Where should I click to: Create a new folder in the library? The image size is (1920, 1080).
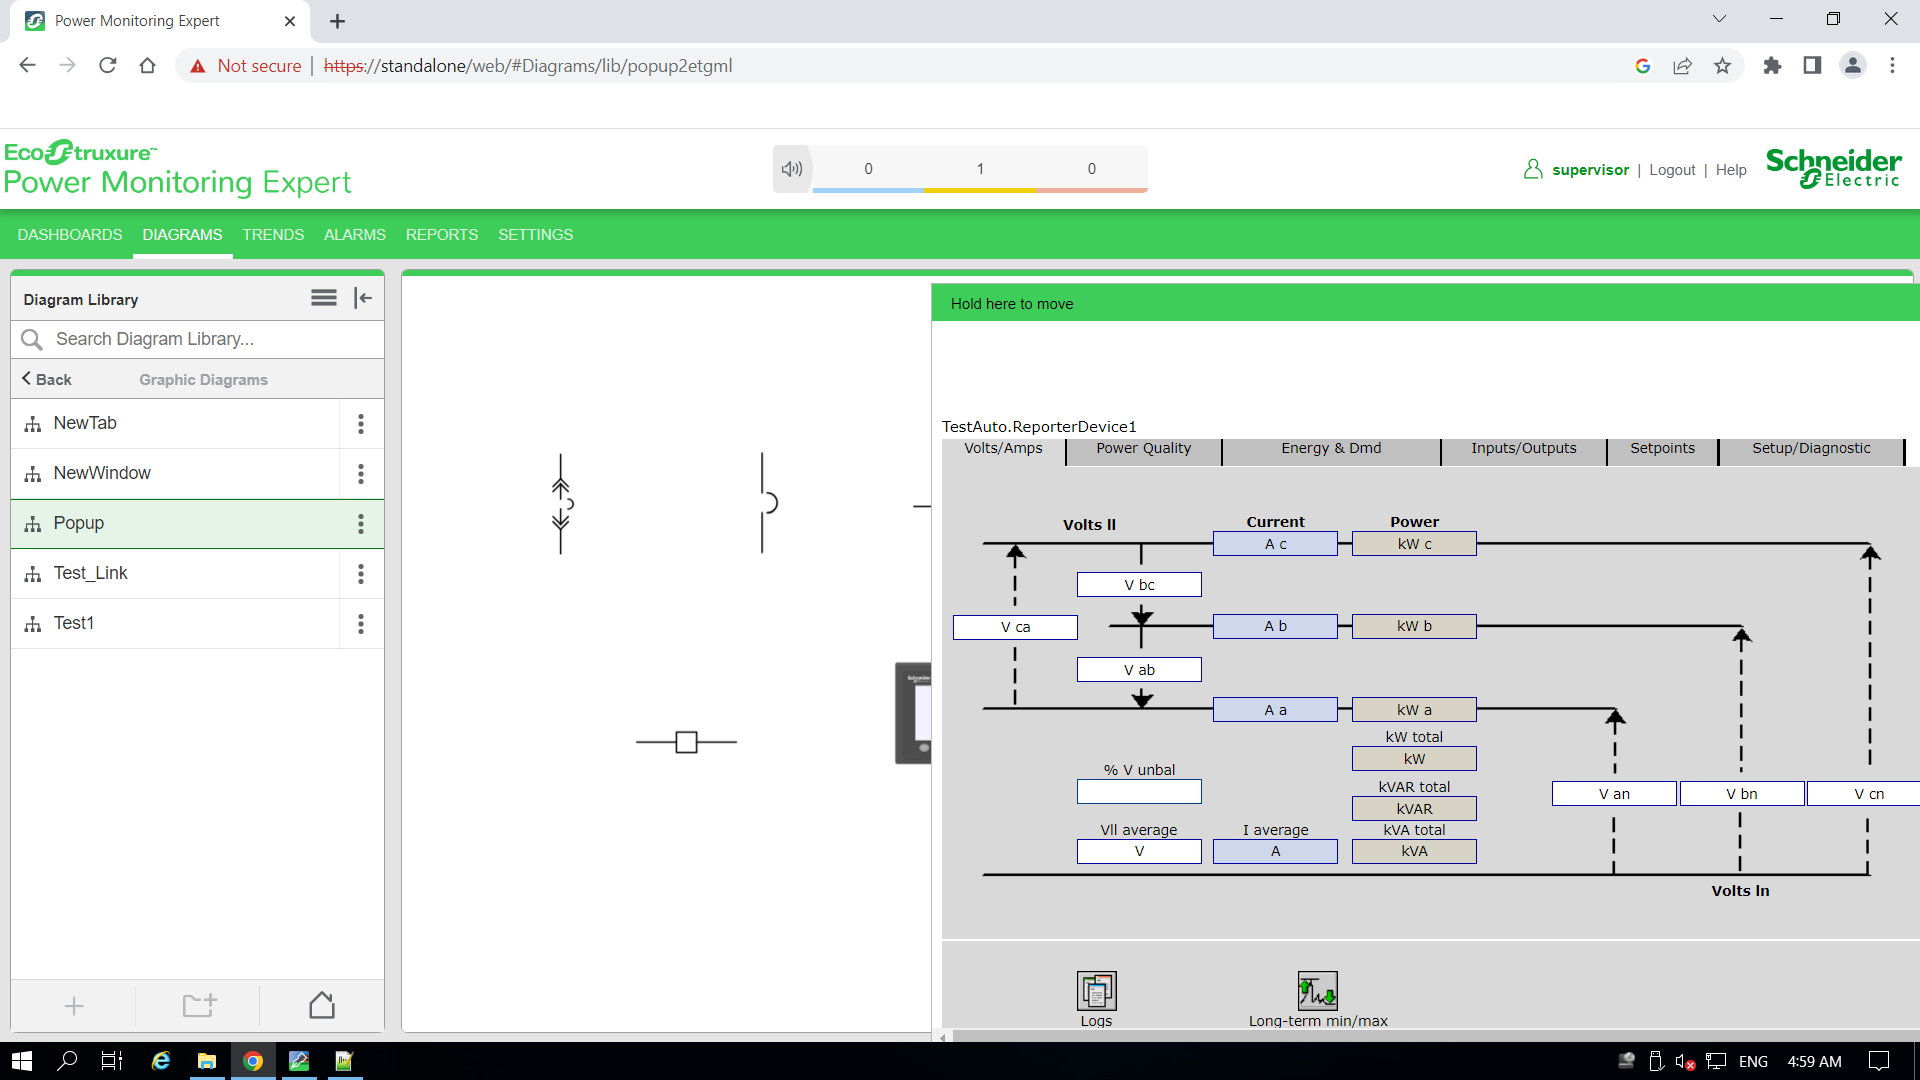coord(199,1005)
